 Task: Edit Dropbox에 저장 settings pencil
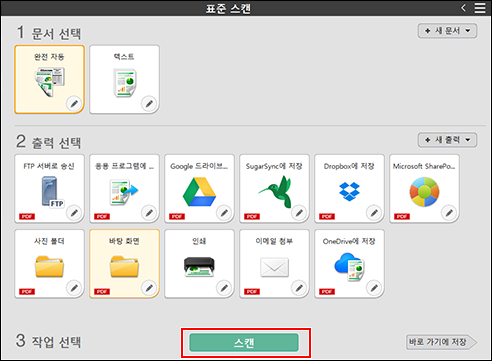[x=374, y=212]
